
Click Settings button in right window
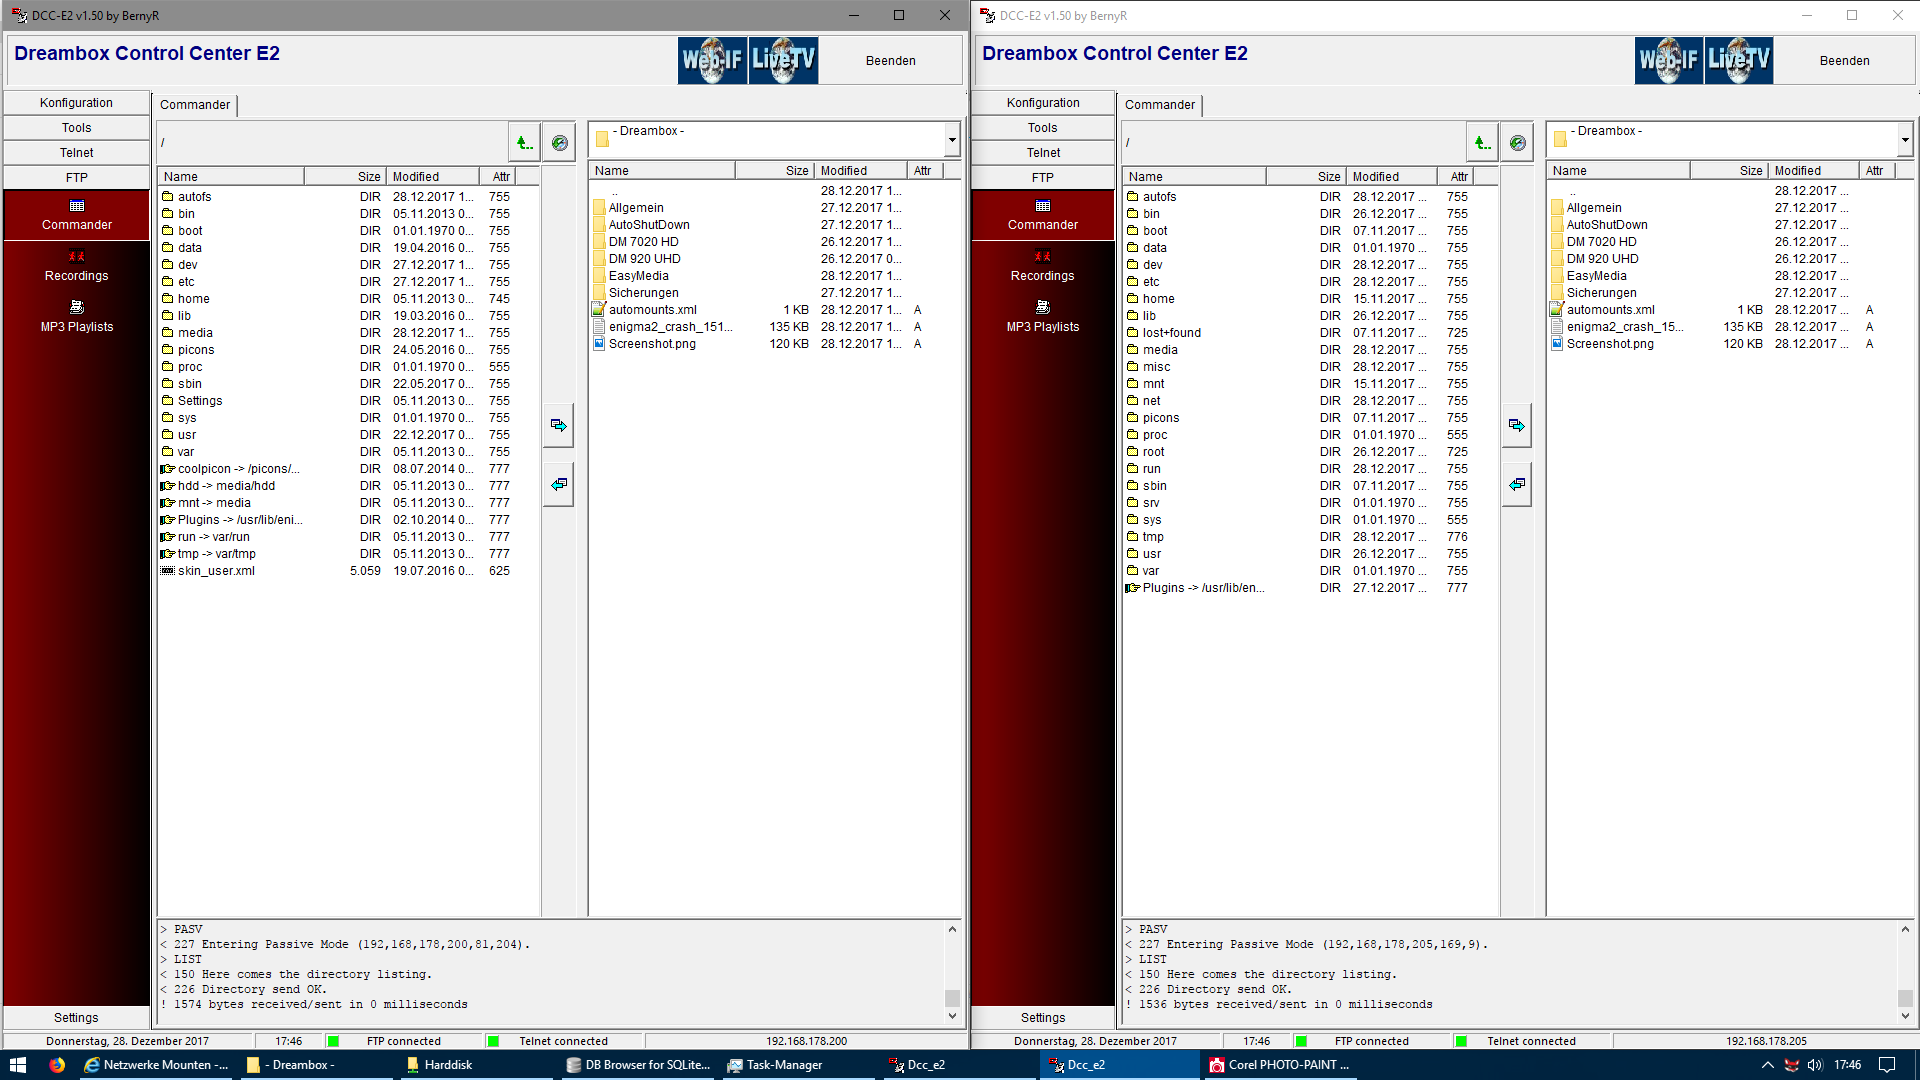(x=1042, y=1018)
